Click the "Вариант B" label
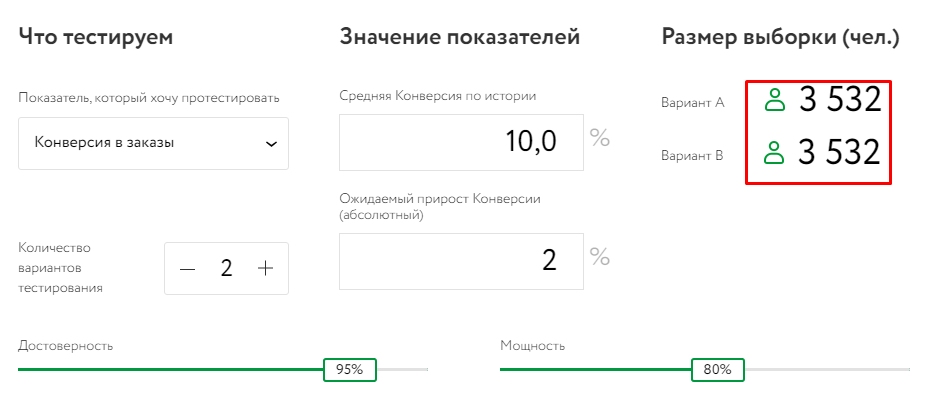Screen dimensions: 929x411 (692, 155)
